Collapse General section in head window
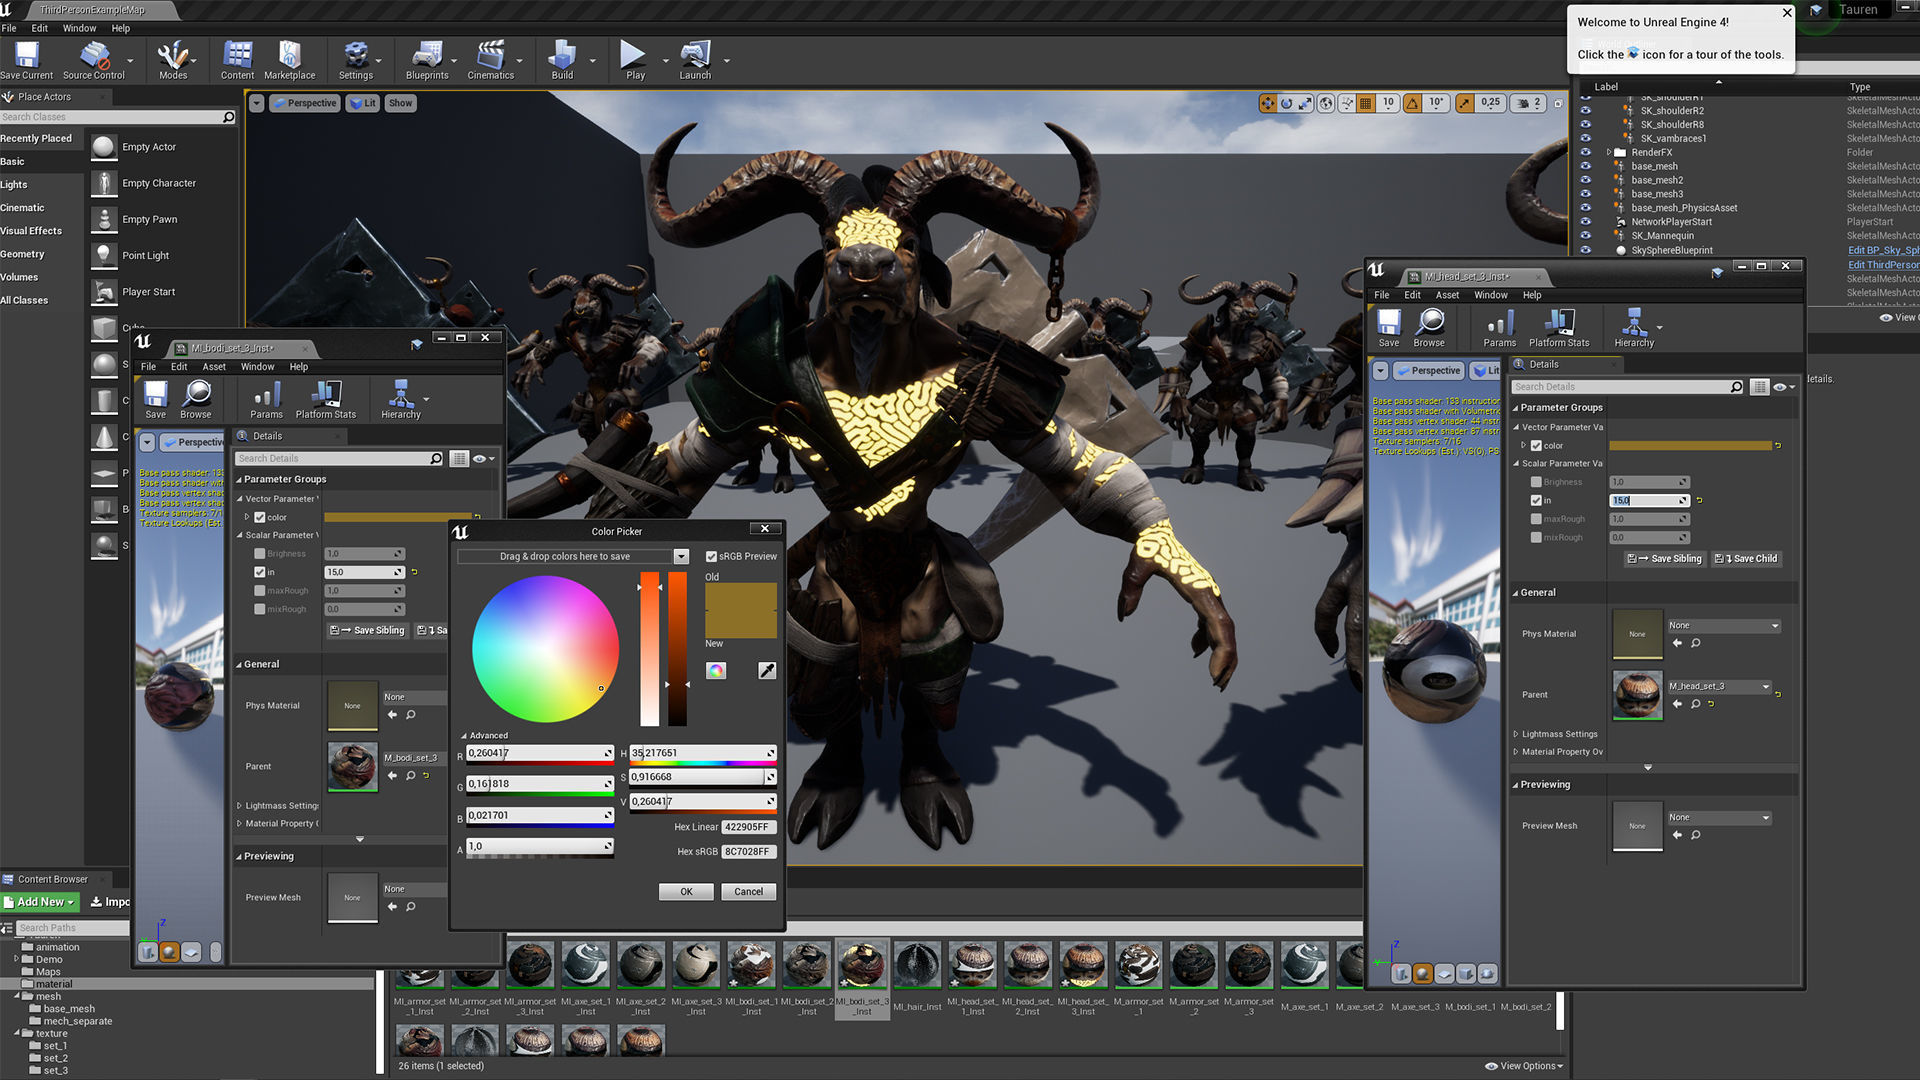This screenshot has height=1080, width=1920. 1515,593
